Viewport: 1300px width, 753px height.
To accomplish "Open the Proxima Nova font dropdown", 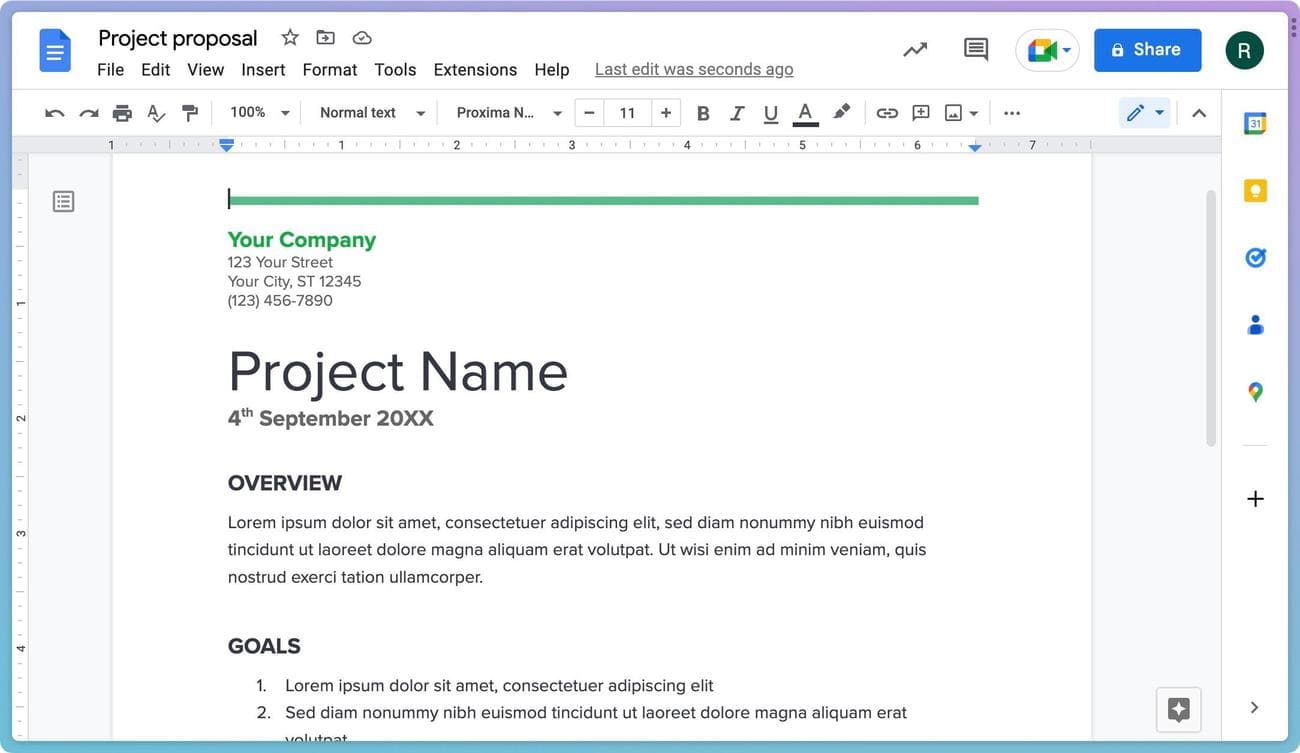I will coord(508,113).
